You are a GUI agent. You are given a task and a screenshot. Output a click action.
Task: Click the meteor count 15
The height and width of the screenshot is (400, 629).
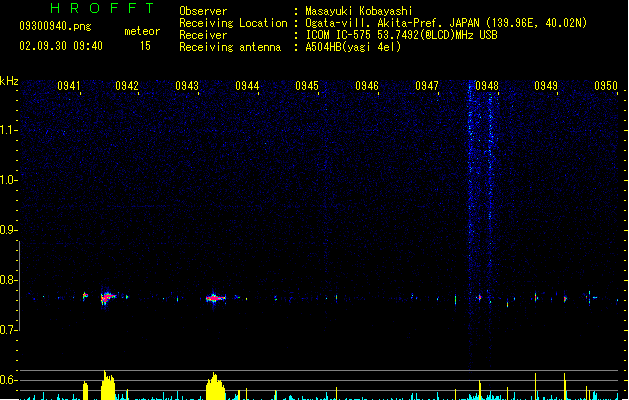pyautogui.click(x=145, y=46)
